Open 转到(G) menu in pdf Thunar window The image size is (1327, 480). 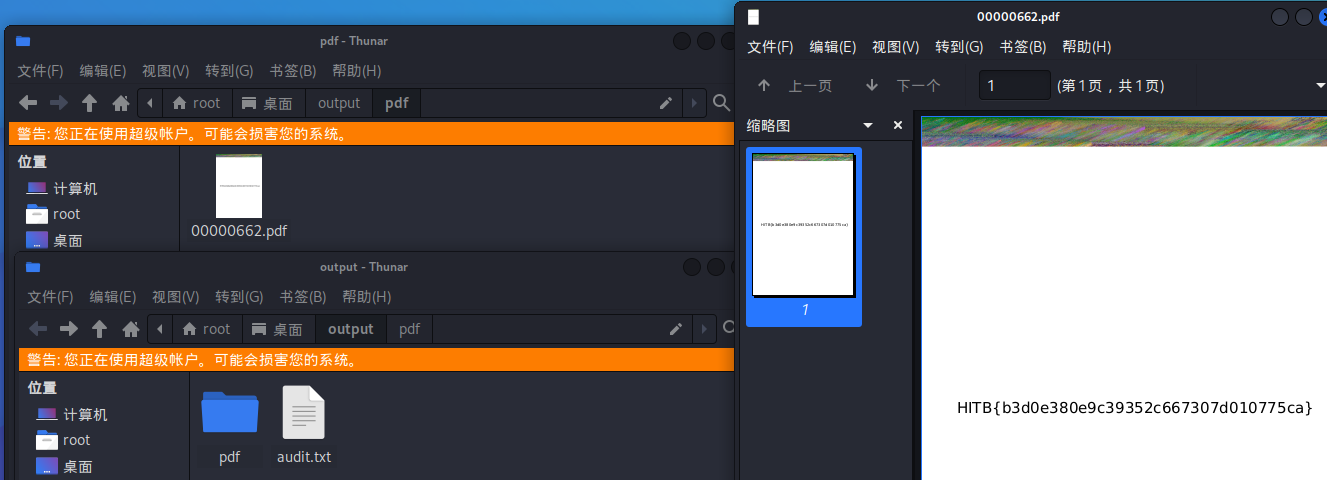(229, 71)
